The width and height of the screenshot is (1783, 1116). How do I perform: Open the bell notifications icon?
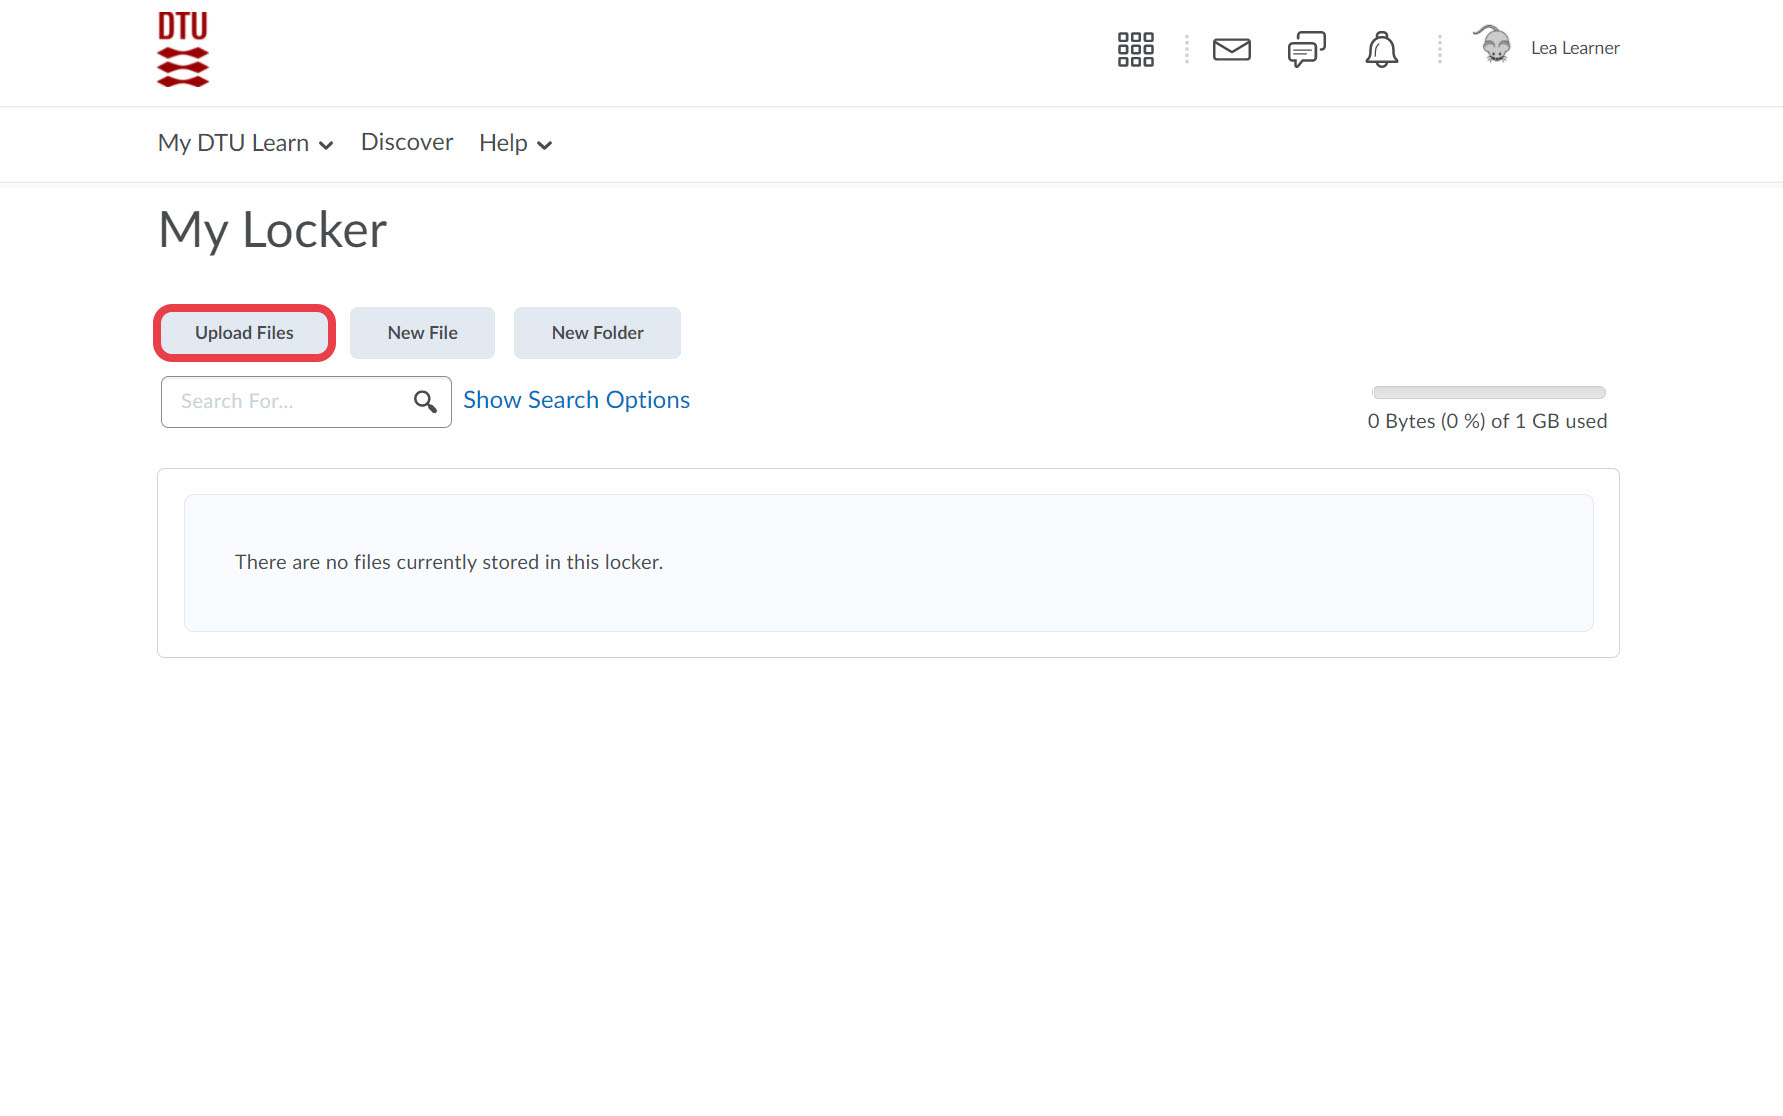click(1381, 49)
